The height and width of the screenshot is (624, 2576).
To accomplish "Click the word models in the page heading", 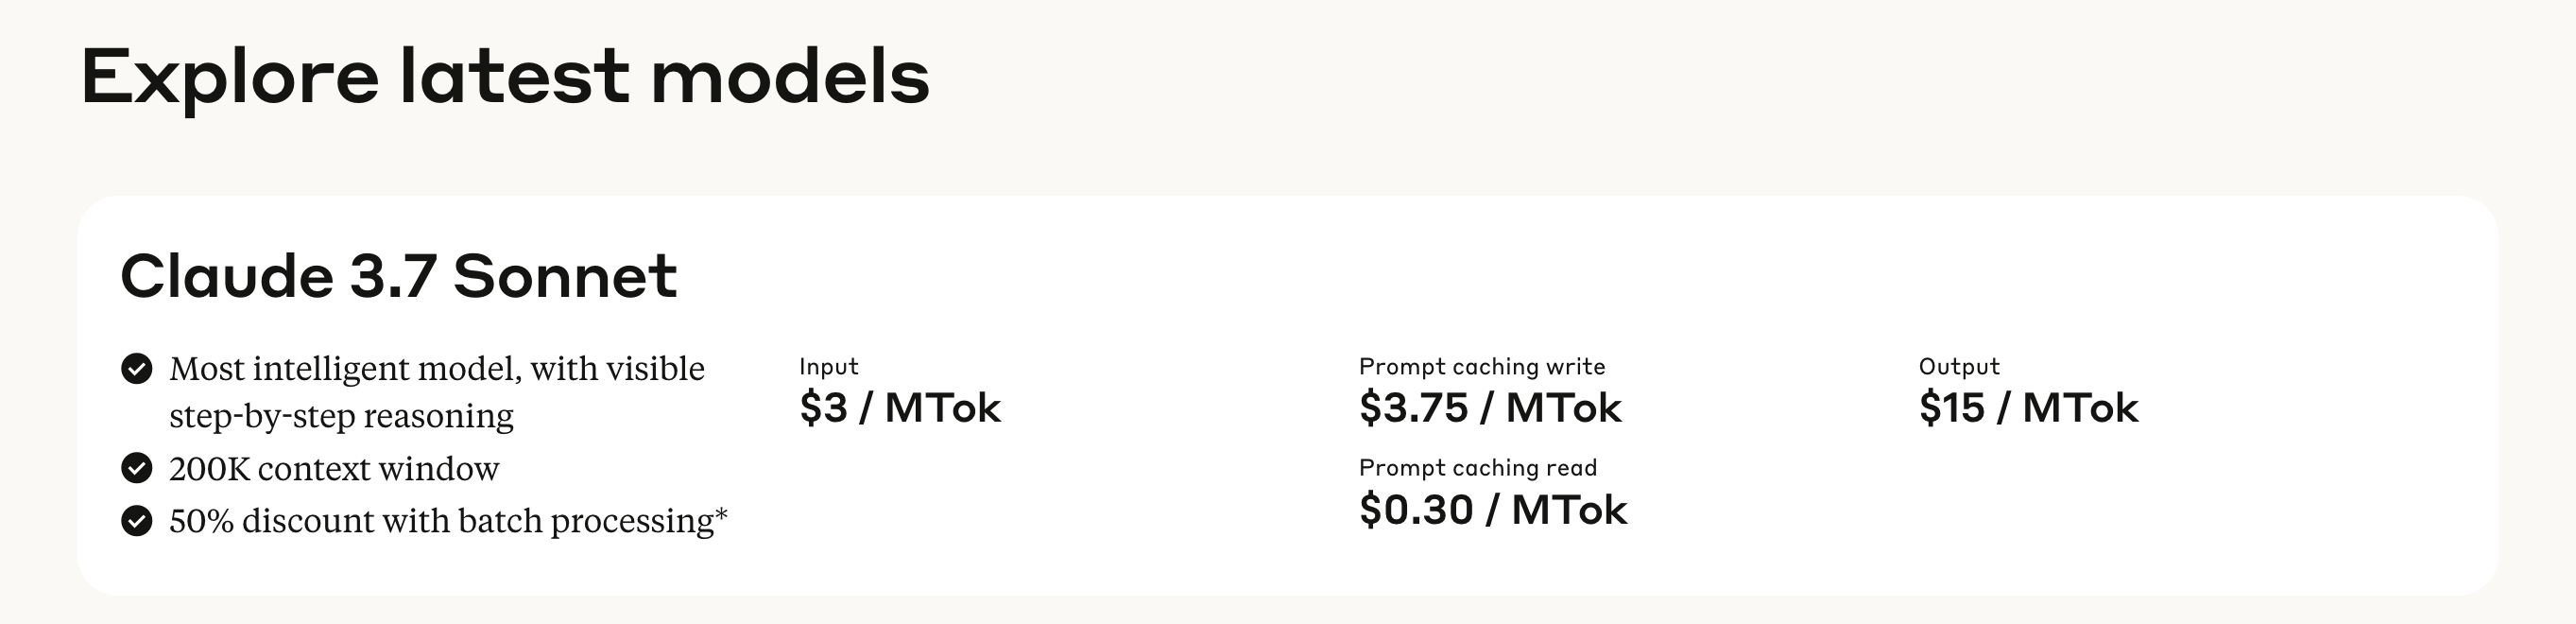I will click(x=790, y=77).
